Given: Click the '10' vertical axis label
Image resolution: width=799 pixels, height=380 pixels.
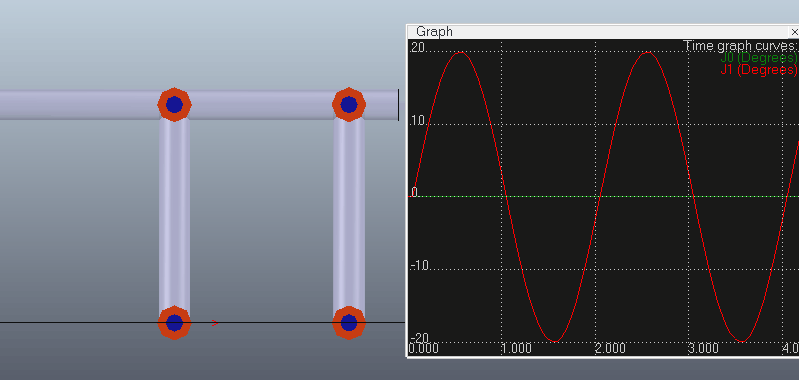Looking at the screenshot, I should coord(418,121).
